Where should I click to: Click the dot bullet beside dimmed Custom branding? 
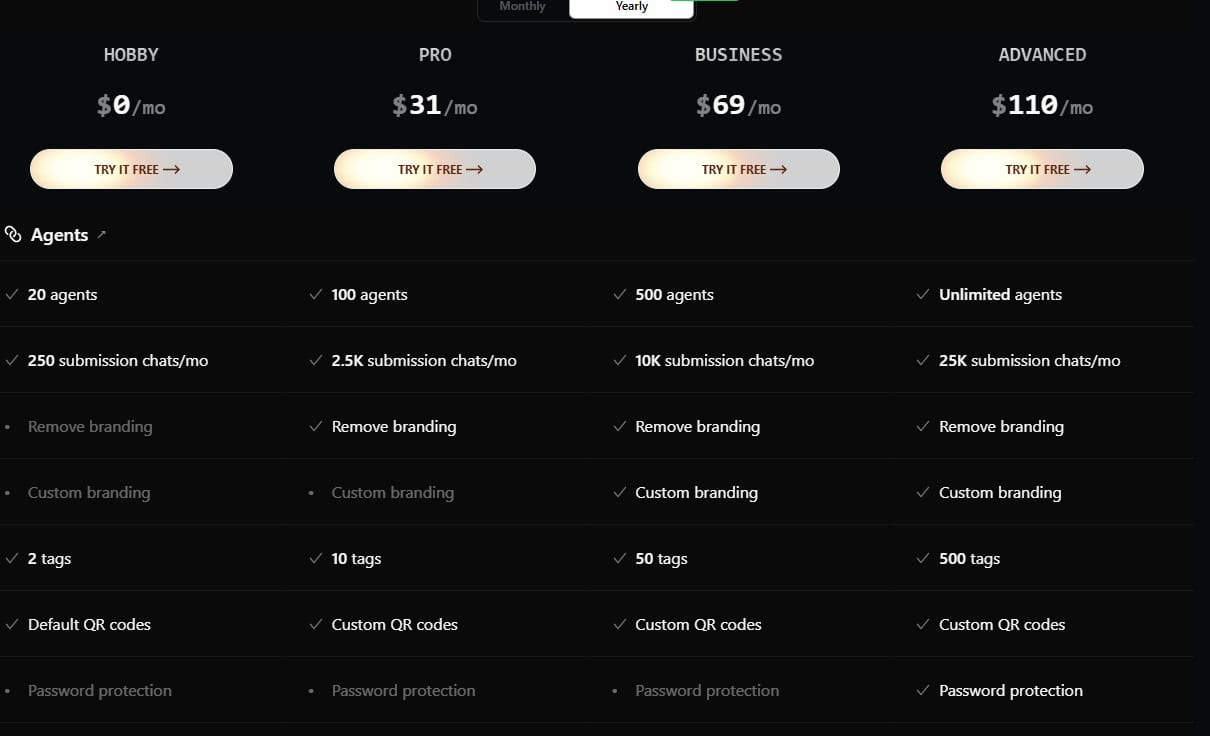click(8, 492)
